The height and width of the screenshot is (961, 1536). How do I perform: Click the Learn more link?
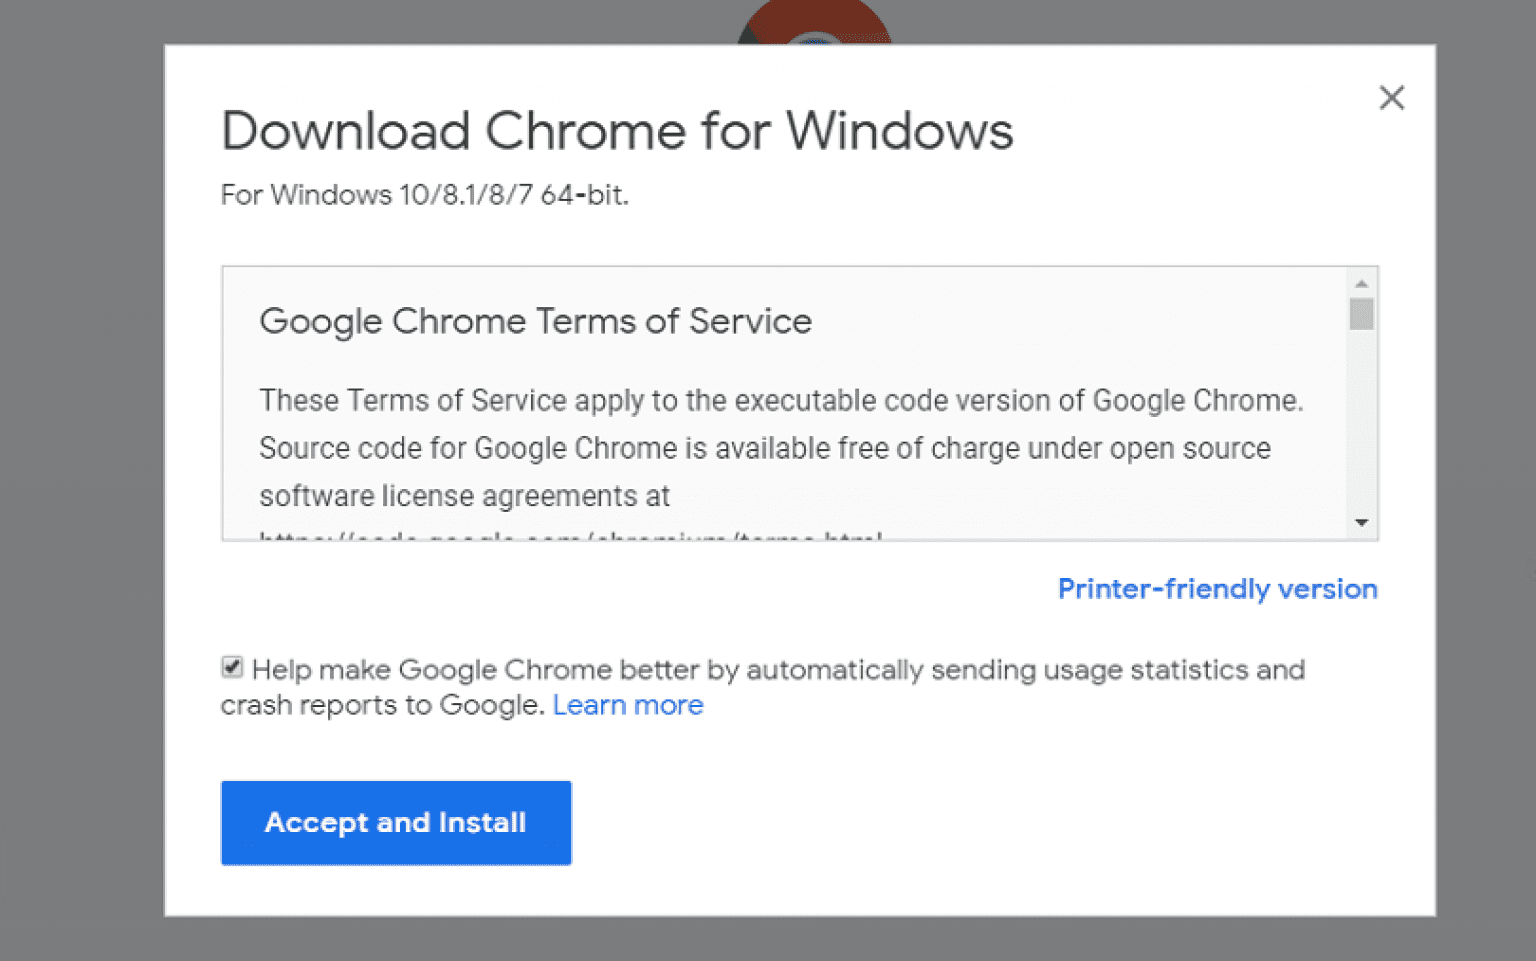click(x=628, y=705)
